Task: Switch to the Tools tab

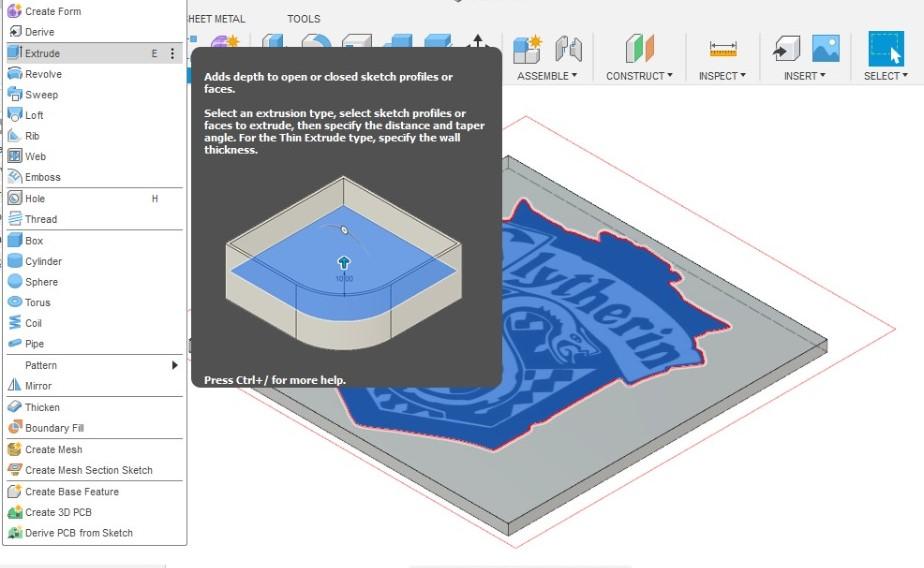Action: tap(304, 19)
